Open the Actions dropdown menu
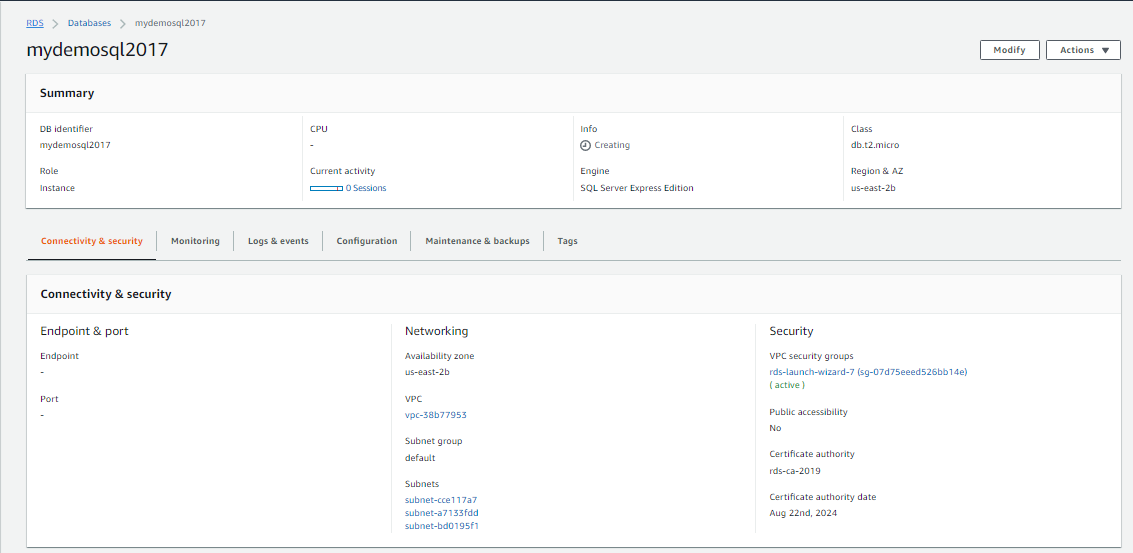1133x553 pixels. [1083, 50]
